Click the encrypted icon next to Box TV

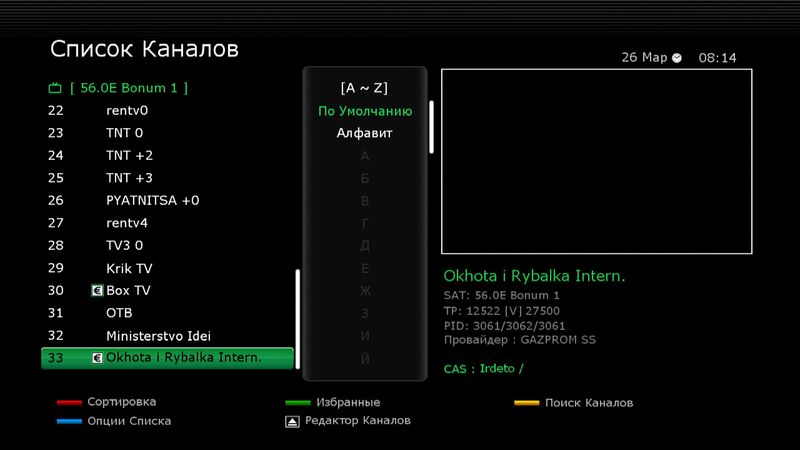point(97,291)
